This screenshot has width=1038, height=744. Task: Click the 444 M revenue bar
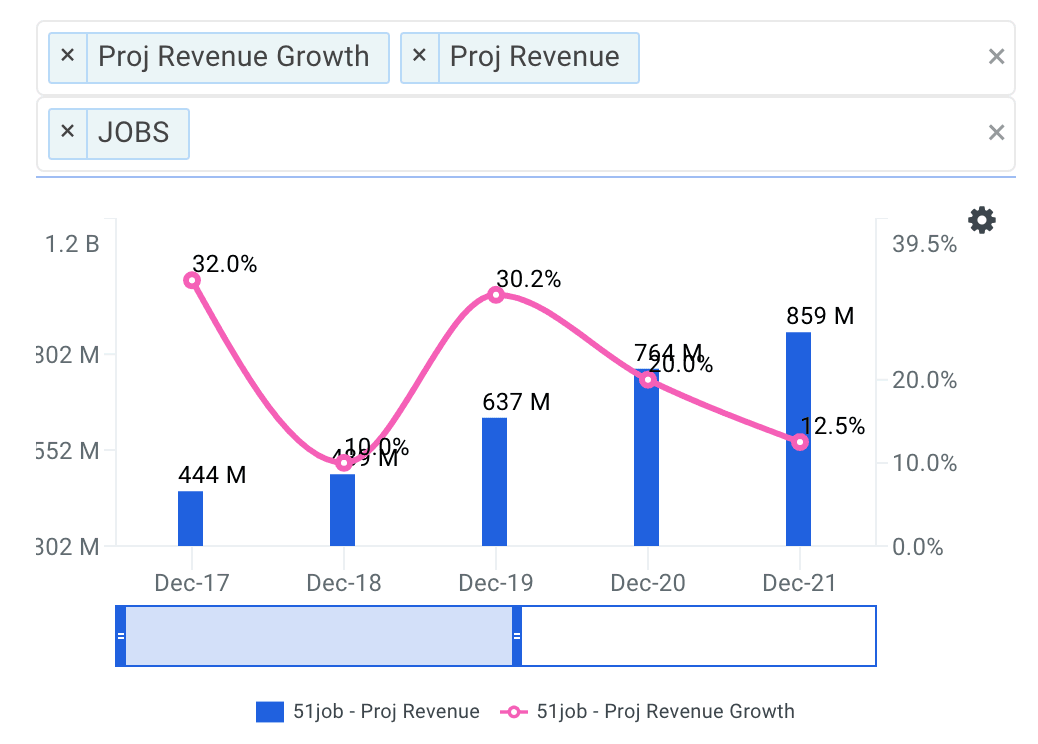click(x=190, y=519)
